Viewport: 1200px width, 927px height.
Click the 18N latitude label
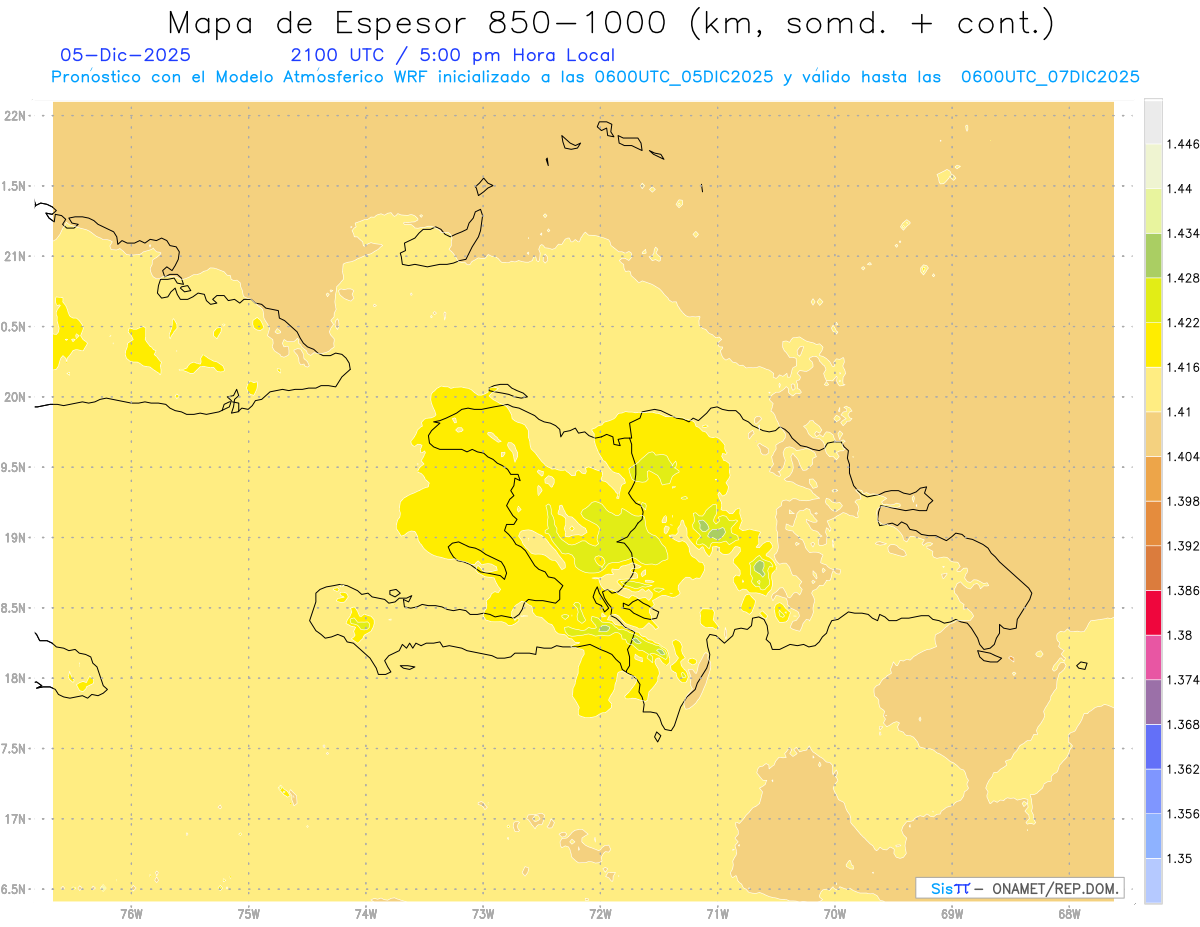(16, 679)
